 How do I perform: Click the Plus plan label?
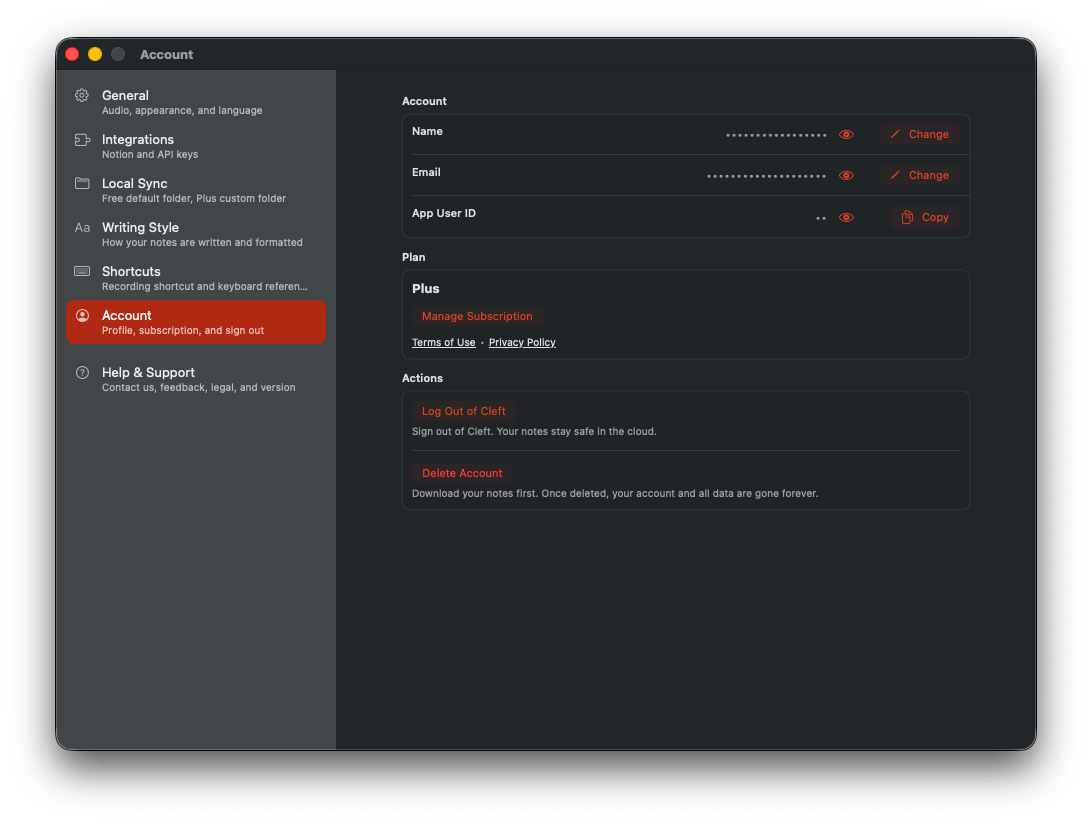click(x=426, y=288)
